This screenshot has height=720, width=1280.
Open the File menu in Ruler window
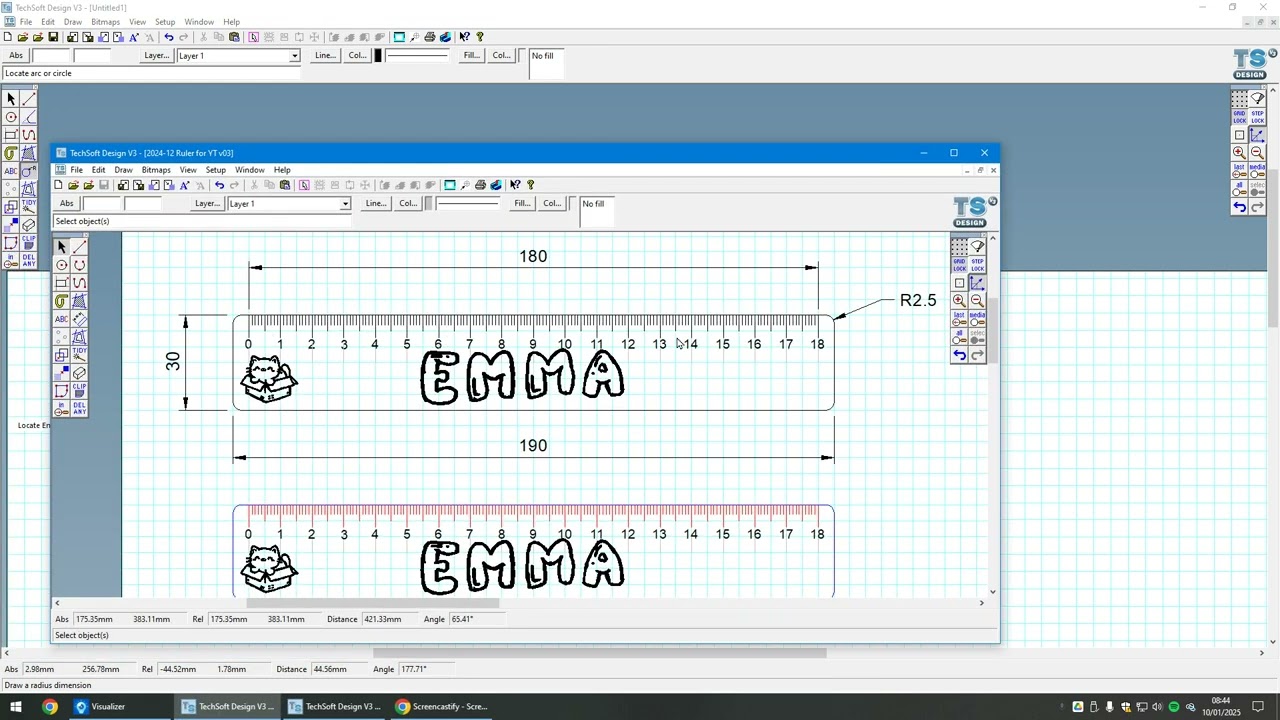pyautogui.click(x=76, y=170)
